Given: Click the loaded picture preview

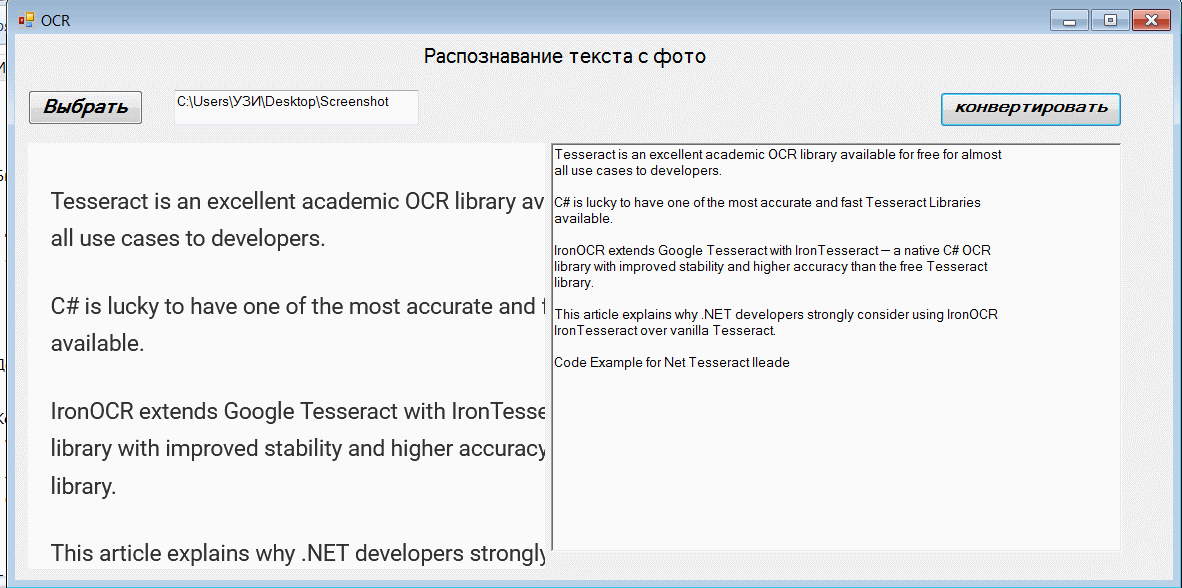Looking at the screenshot, I should [x=286, y=356].
